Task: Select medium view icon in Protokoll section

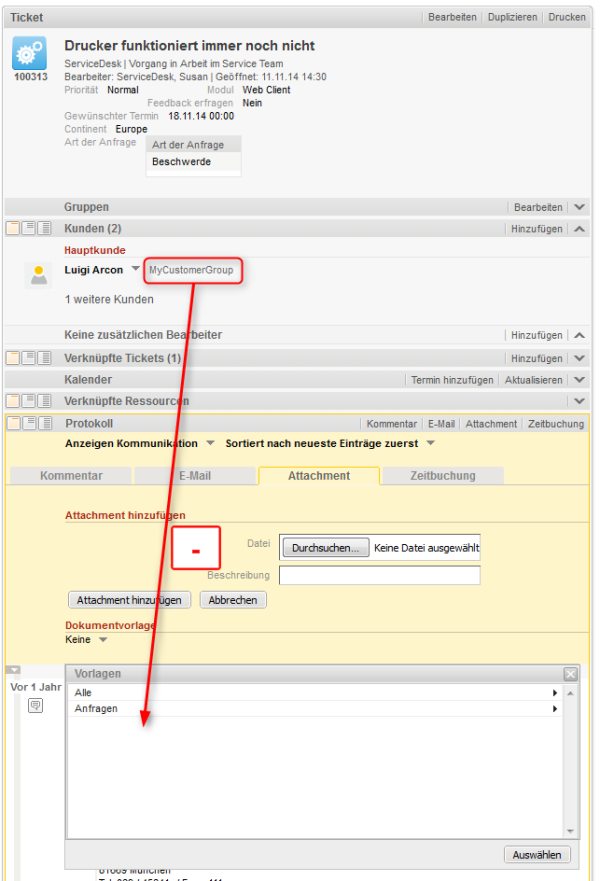Action: [x=29, y=423]
